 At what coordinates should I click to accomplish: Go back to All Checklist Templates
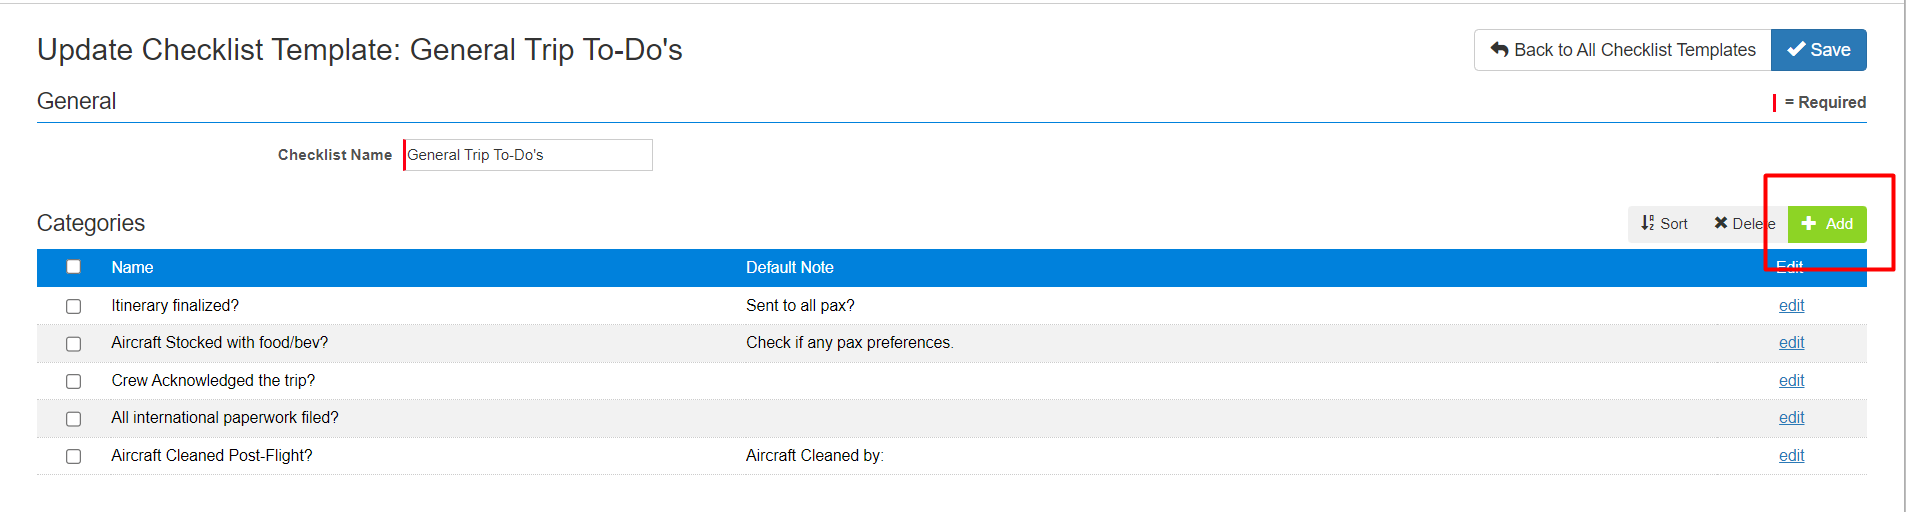pos(1622,50)
